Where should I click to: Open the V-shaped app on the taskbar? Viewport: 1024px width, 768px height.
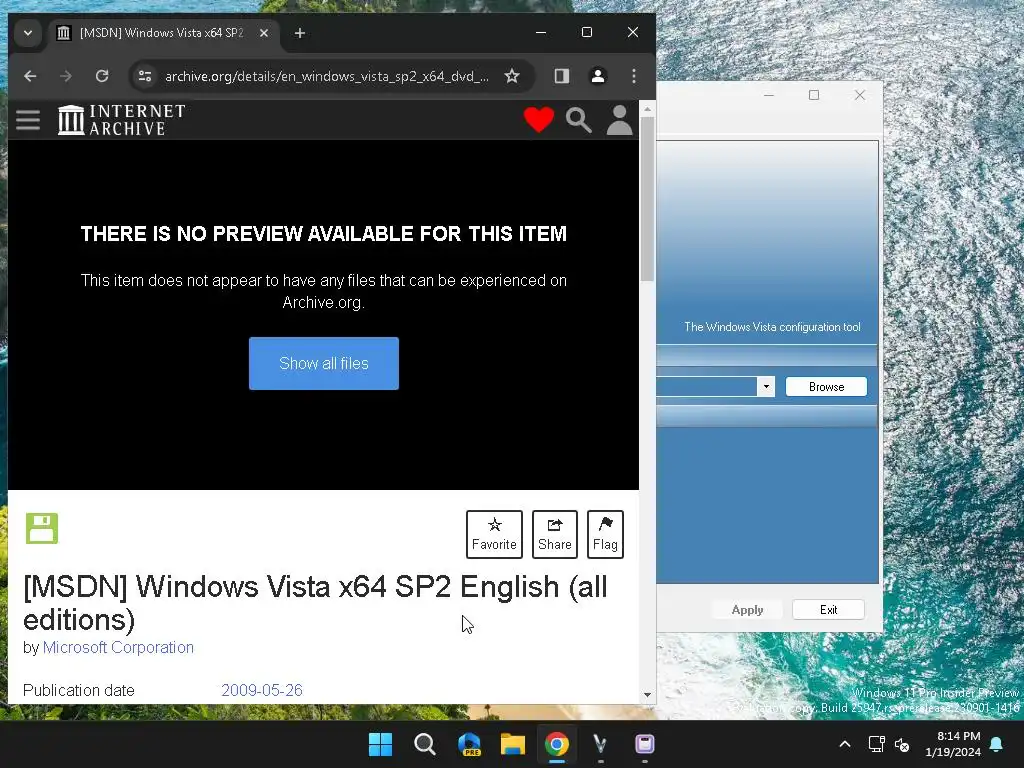pyautogui.click(x=600, y=744)
